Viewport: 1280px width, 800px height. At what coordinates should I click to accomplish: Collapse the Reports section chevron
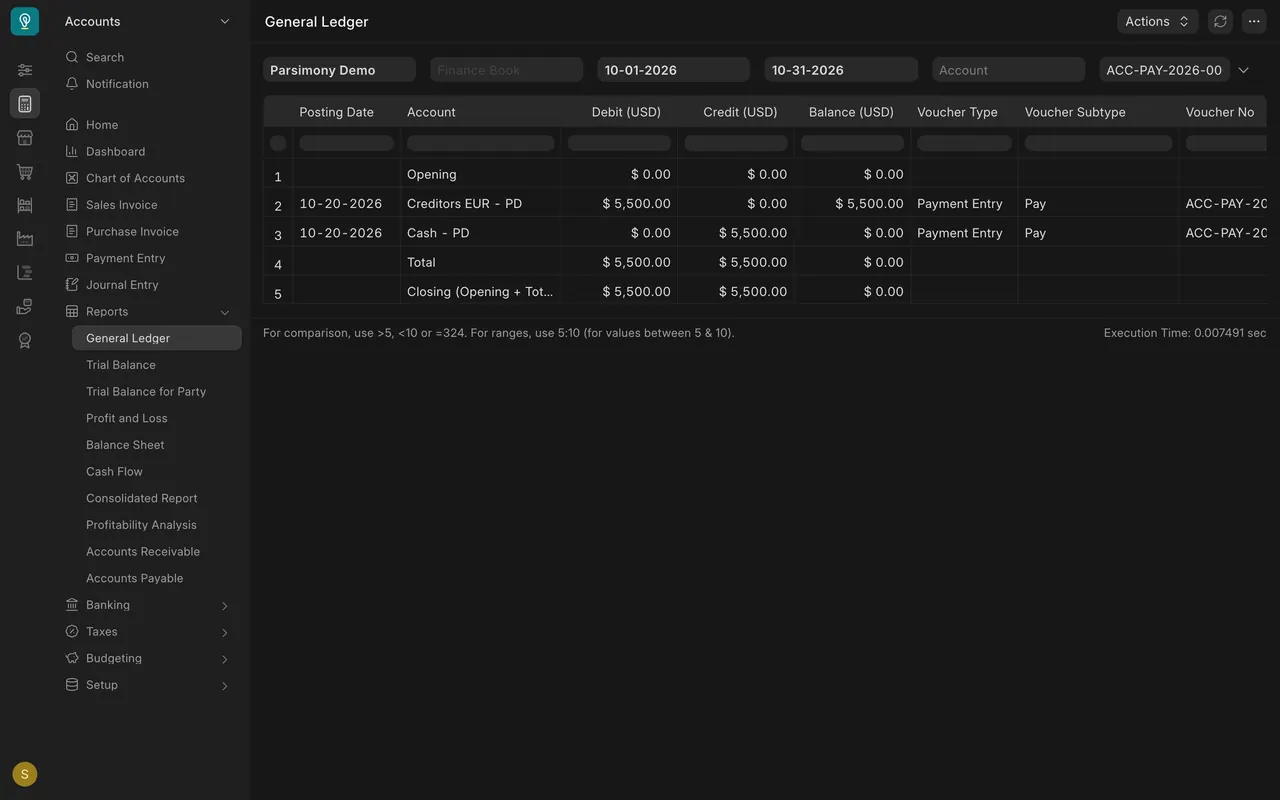point(225,312)
